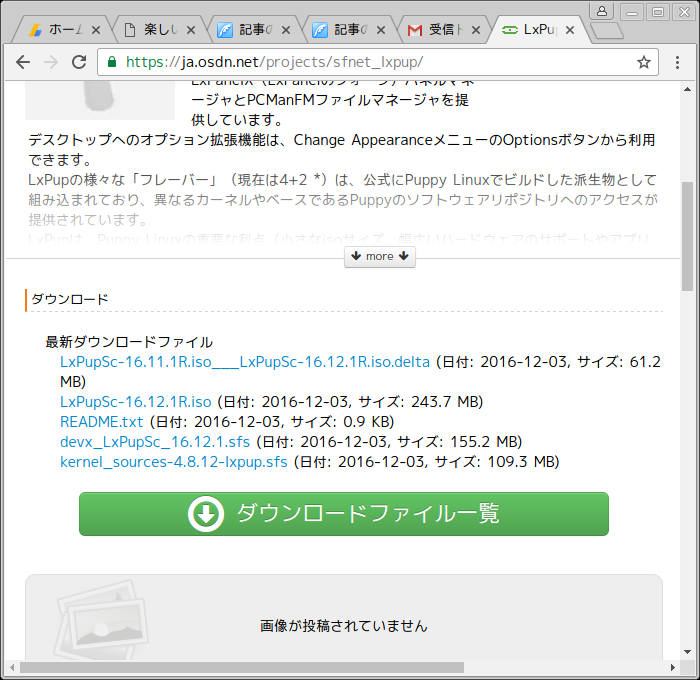Click the horizontal scrollbar right arrow
The width and height of the screenshot is (700, 680).
[673, 667]
